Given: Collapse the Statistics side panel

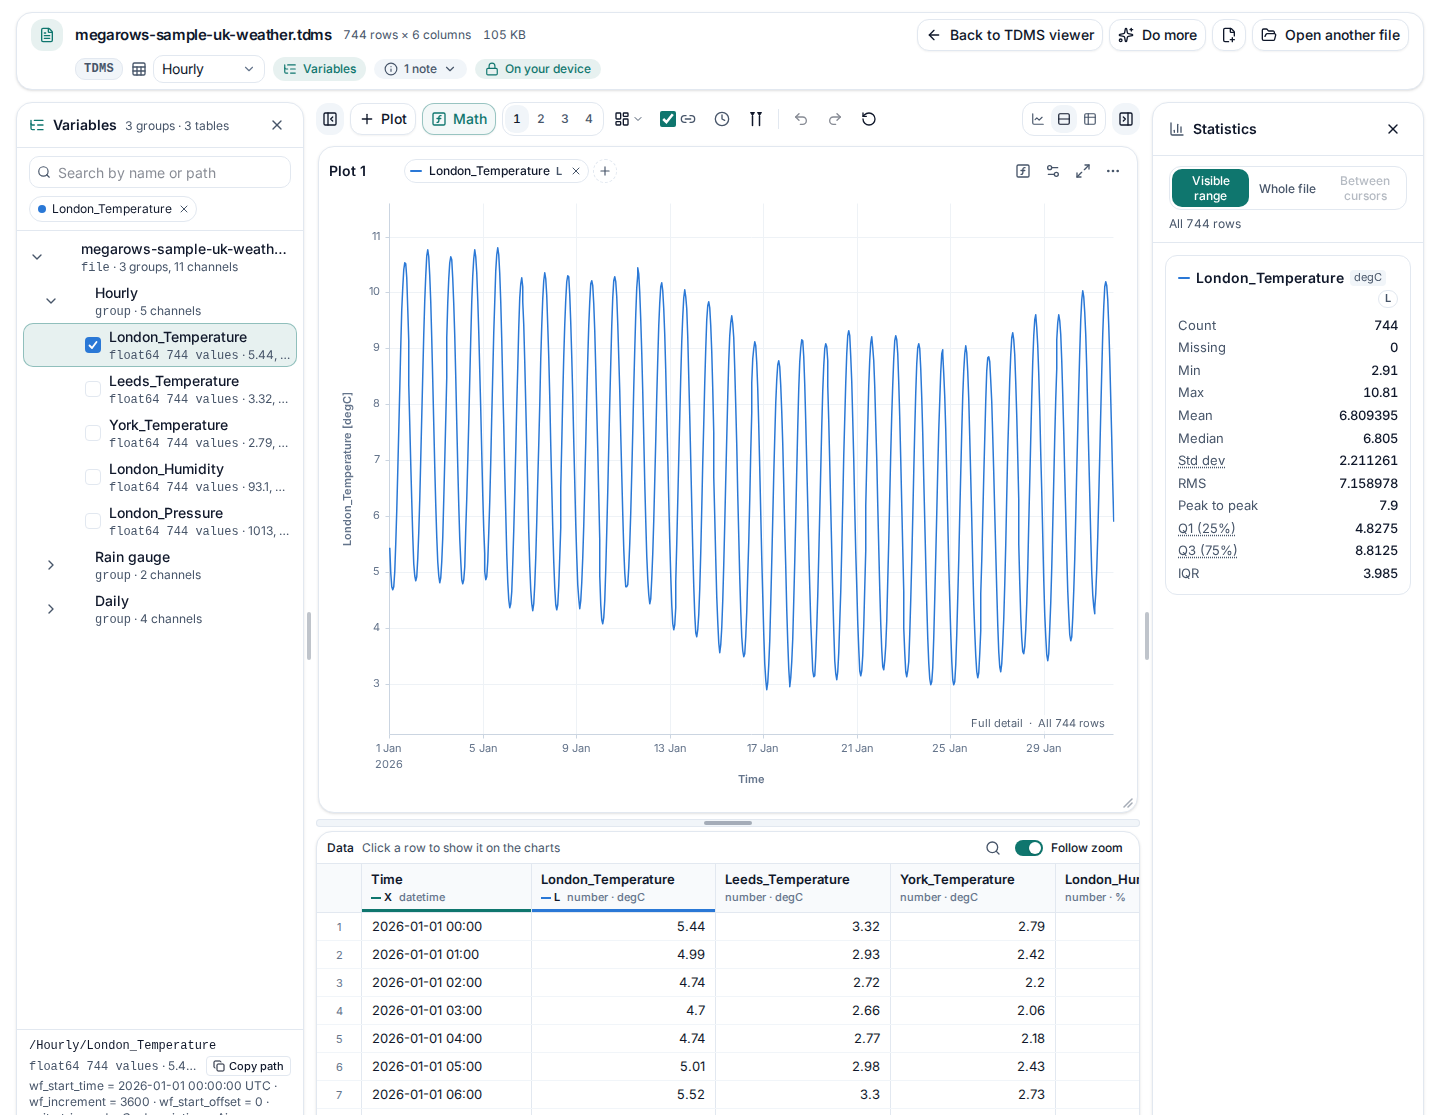Looking at the screenshot, I should click(x=1126, y=119).
